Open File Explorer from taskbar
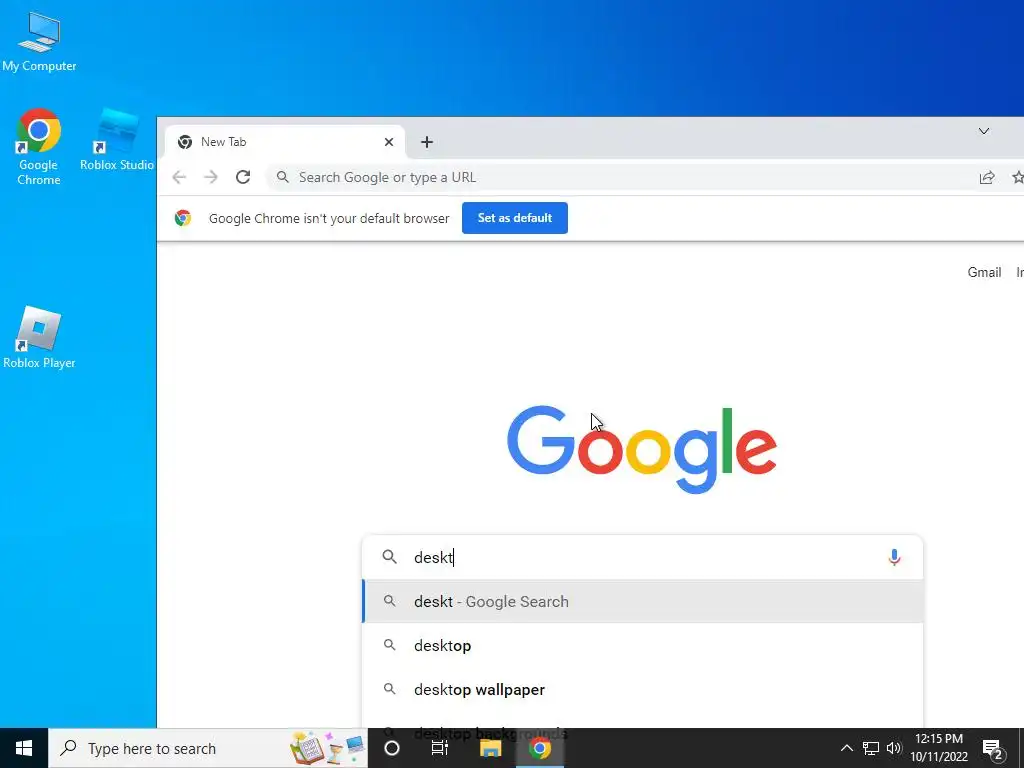 (490, 748)
